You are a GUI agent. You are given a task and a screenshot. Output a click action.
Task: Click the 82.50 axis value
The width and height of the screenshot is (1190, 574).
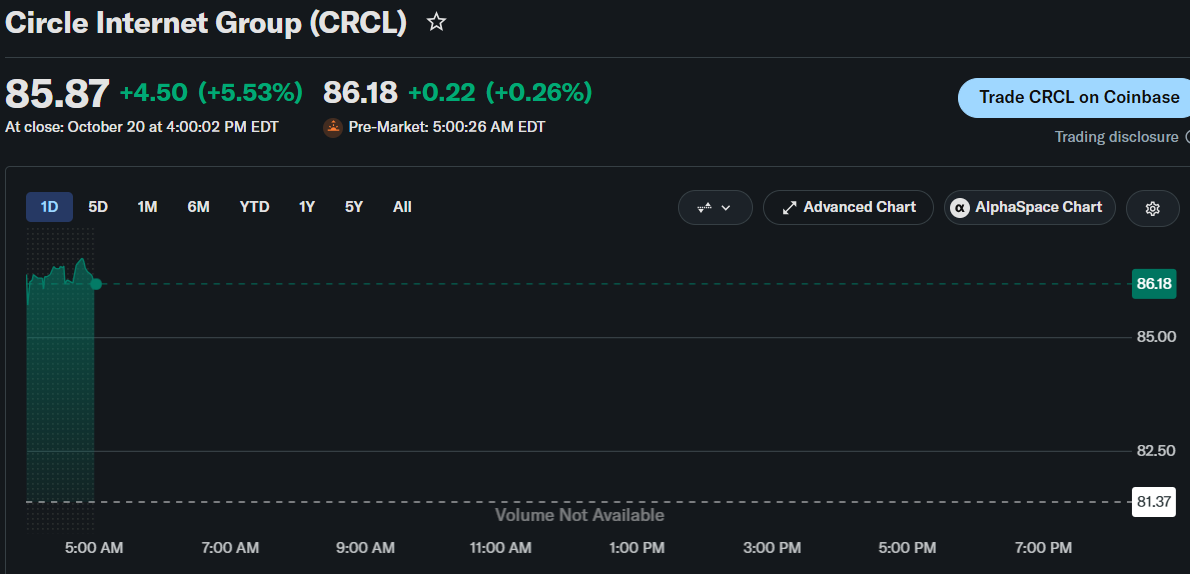1156,451
